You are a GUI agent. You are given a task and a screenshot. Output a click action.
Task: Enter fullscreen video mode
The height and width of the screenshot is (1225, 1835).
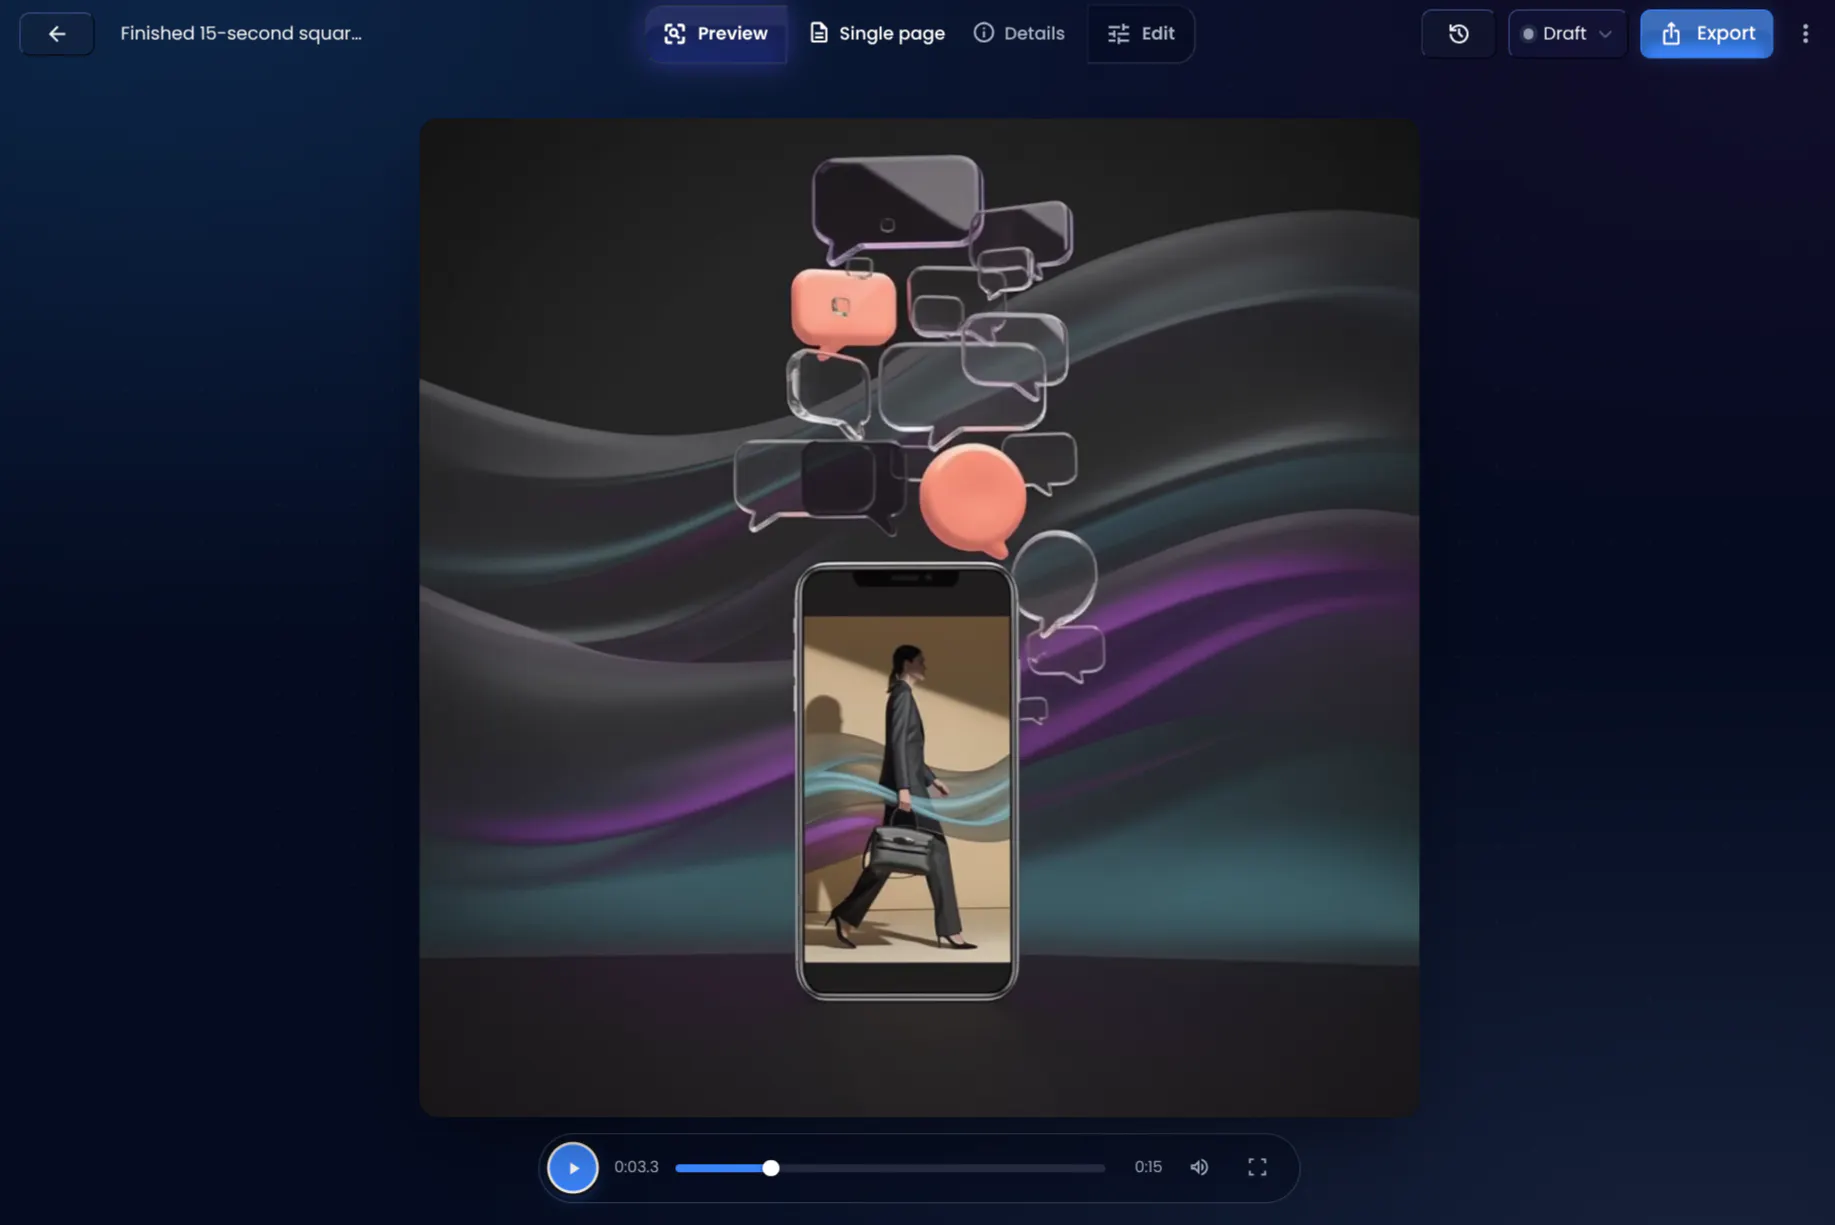1257,1167
